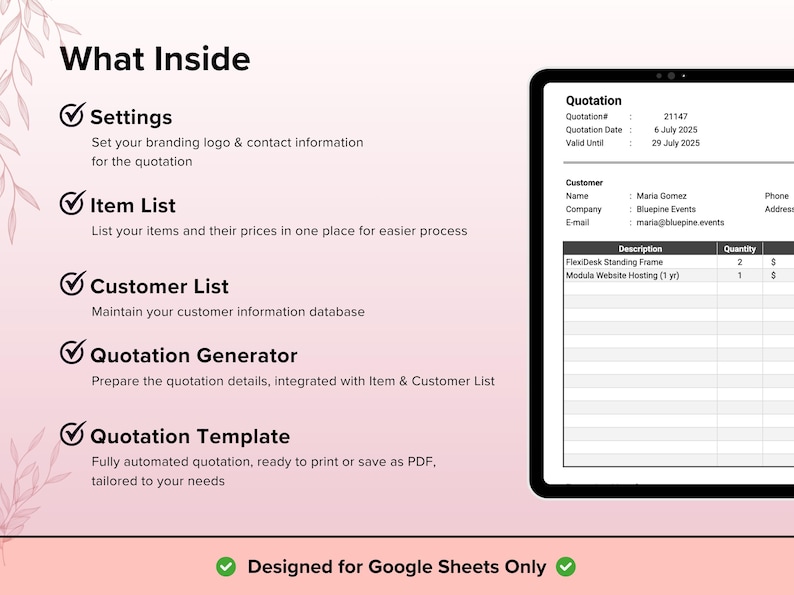Select the quotation date '6 July 2025'
Image resolution: width=794 pixels, height=595 pixels.
point(676,130)
